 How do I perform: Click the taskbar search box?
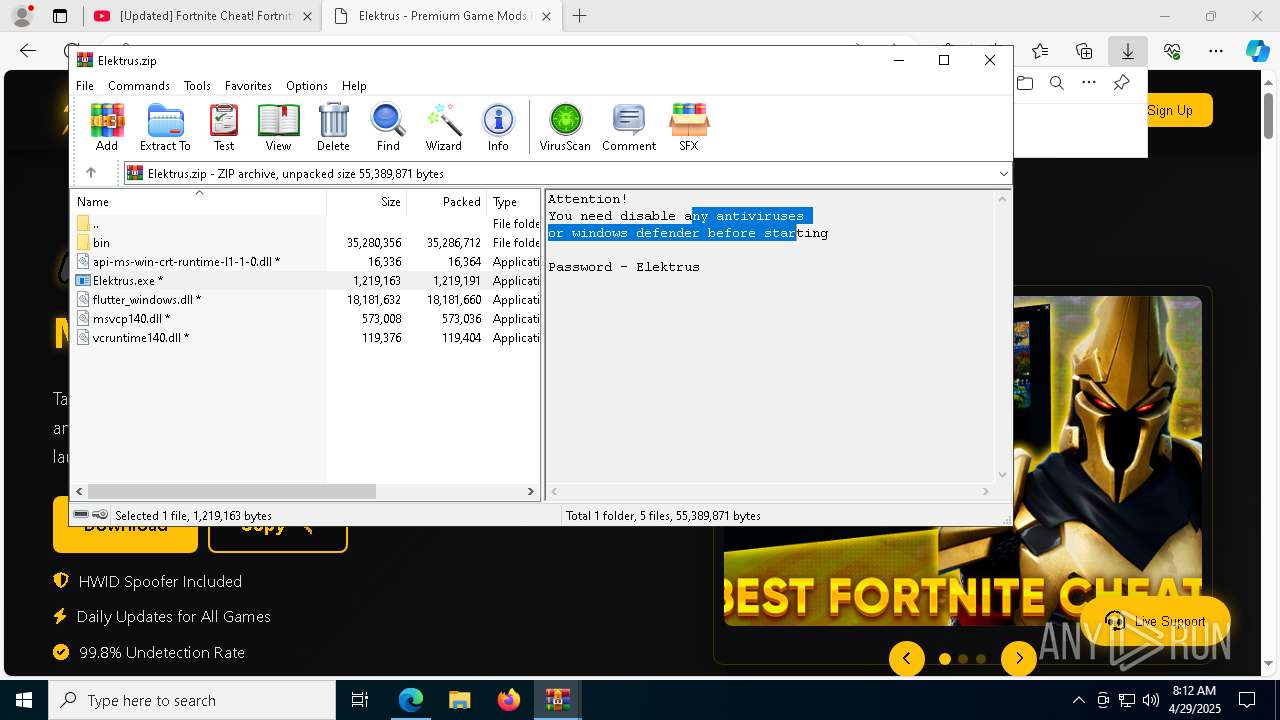pos(192,700)
